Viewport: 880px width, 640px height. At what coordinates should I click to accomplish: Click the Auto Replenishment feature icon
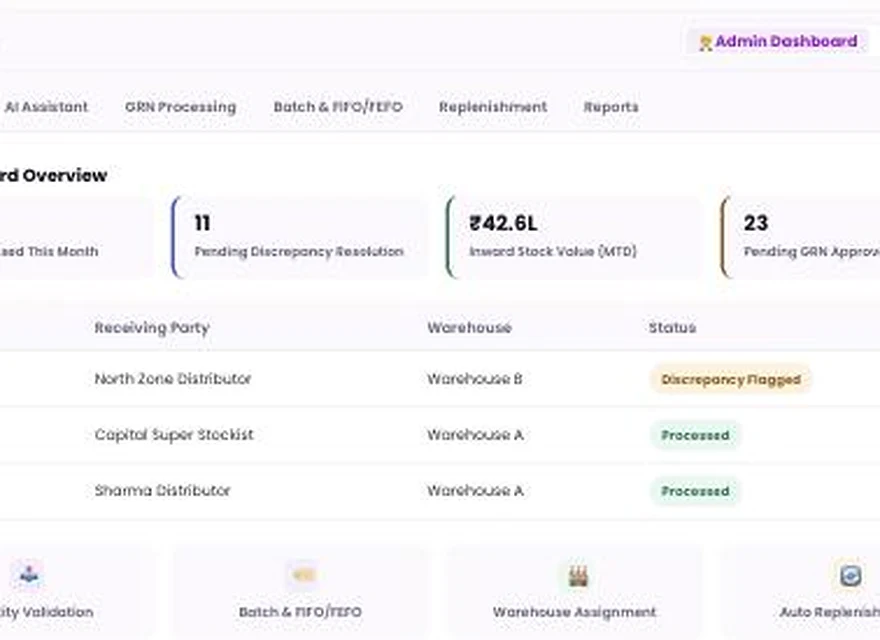[850, 575]
